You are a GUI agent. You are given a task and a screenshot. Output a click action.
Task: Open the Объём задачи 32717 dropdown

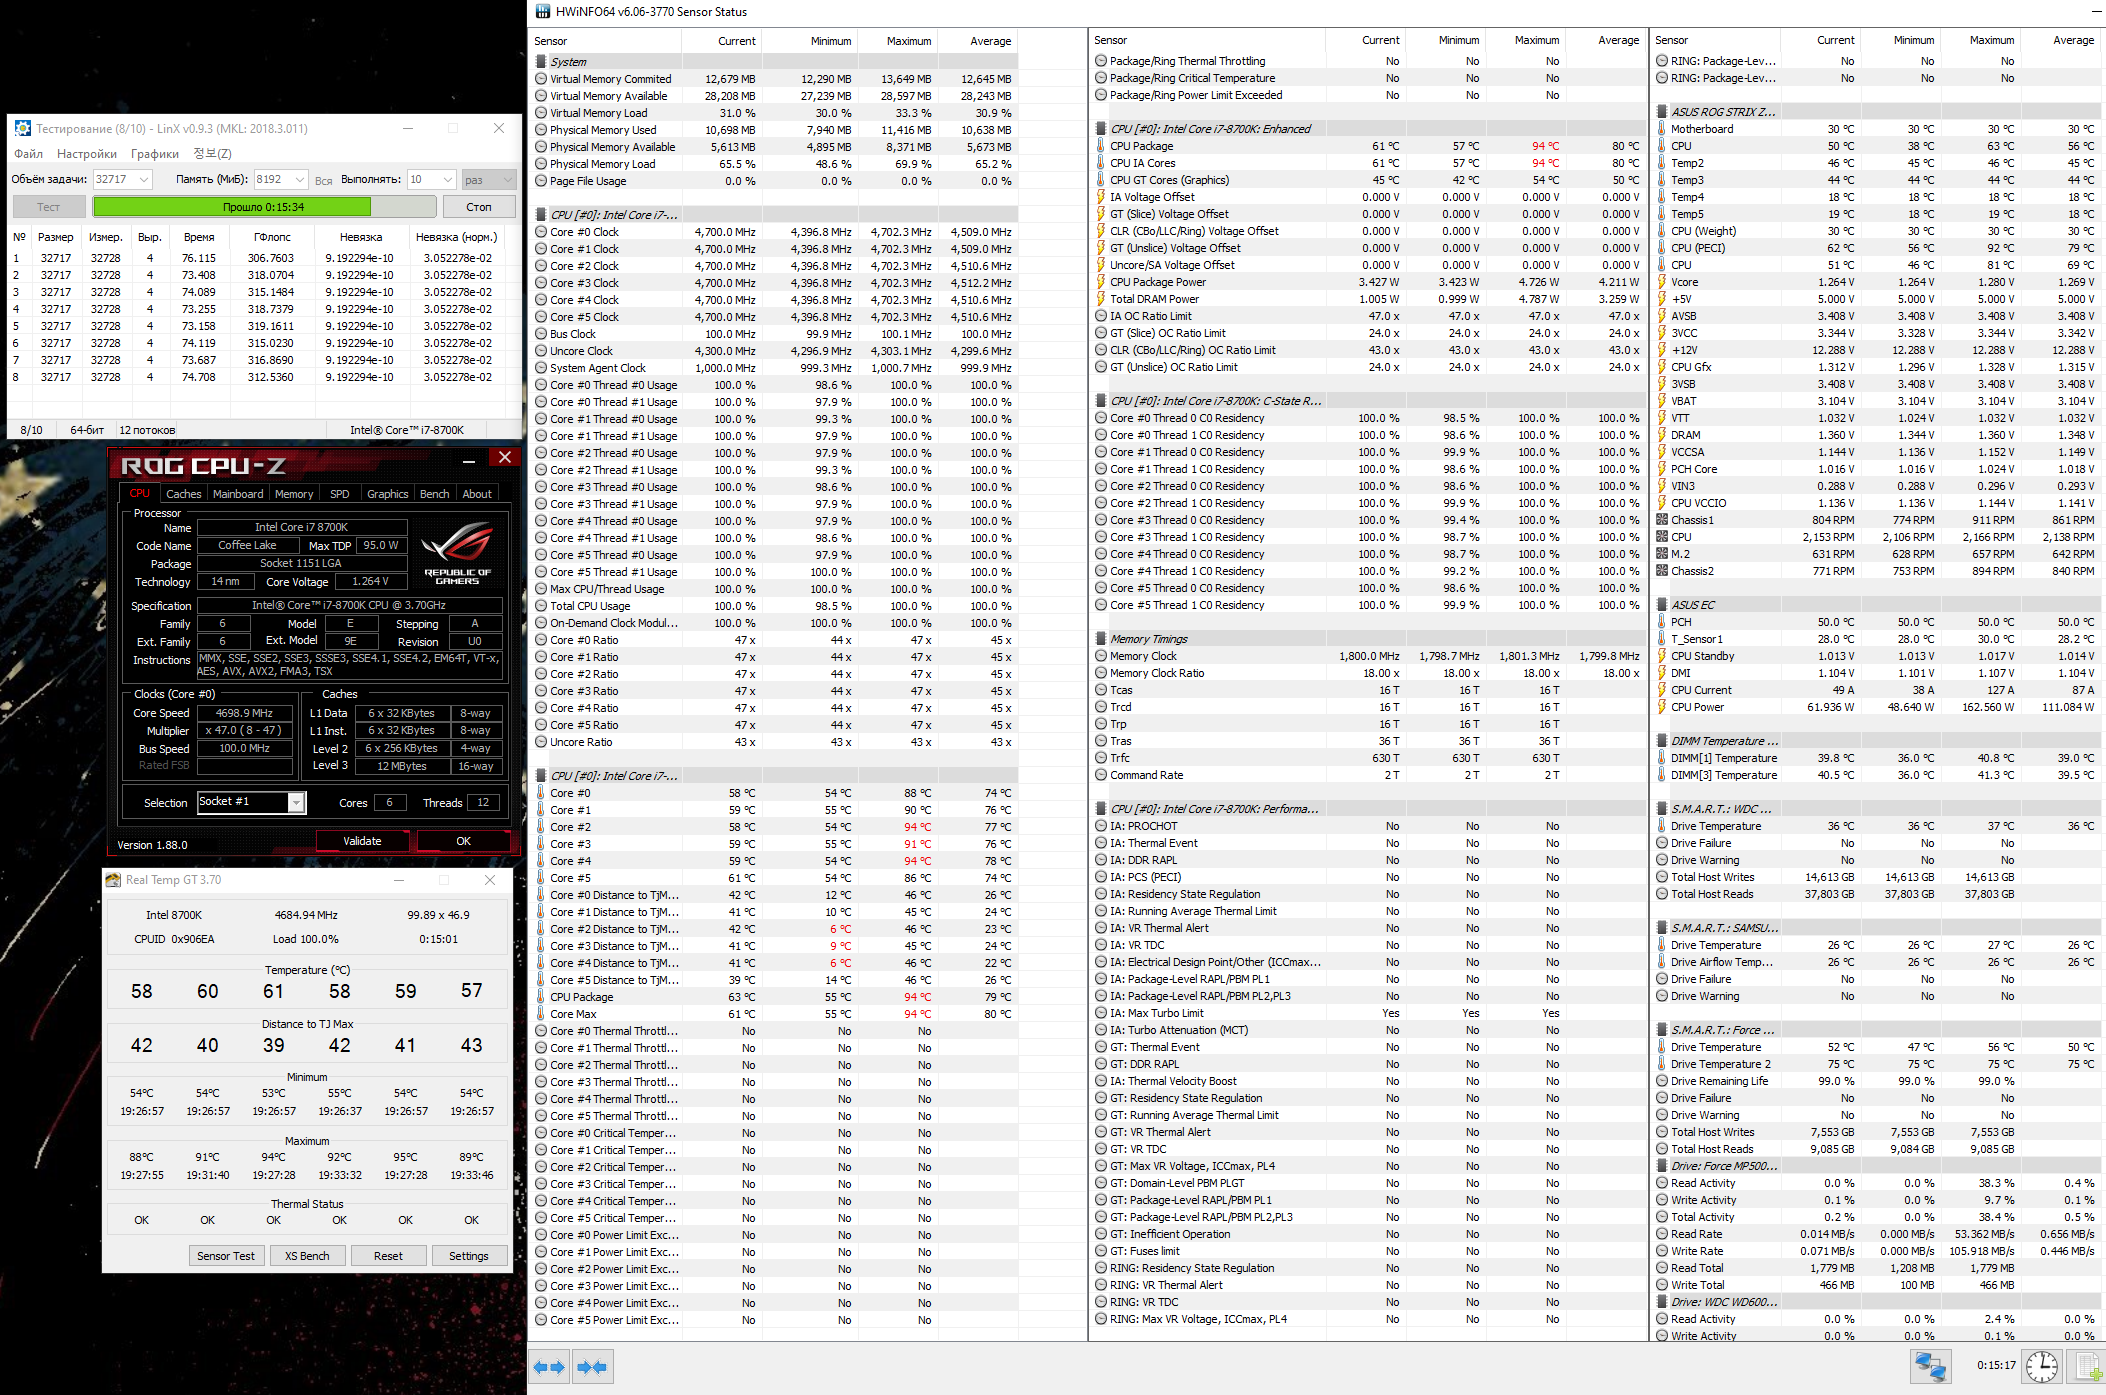[144, 180]
